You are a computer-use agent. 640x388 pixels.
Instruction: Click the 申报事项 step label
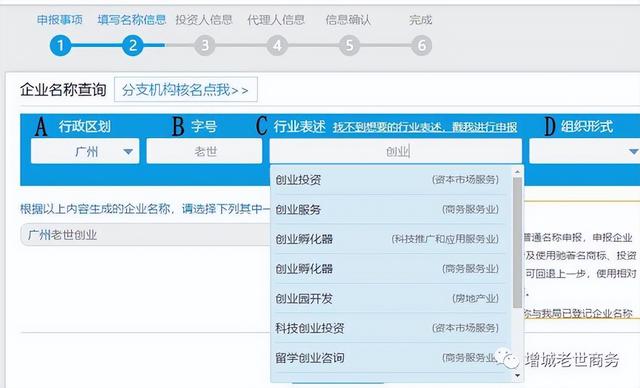tap(60, 20)
